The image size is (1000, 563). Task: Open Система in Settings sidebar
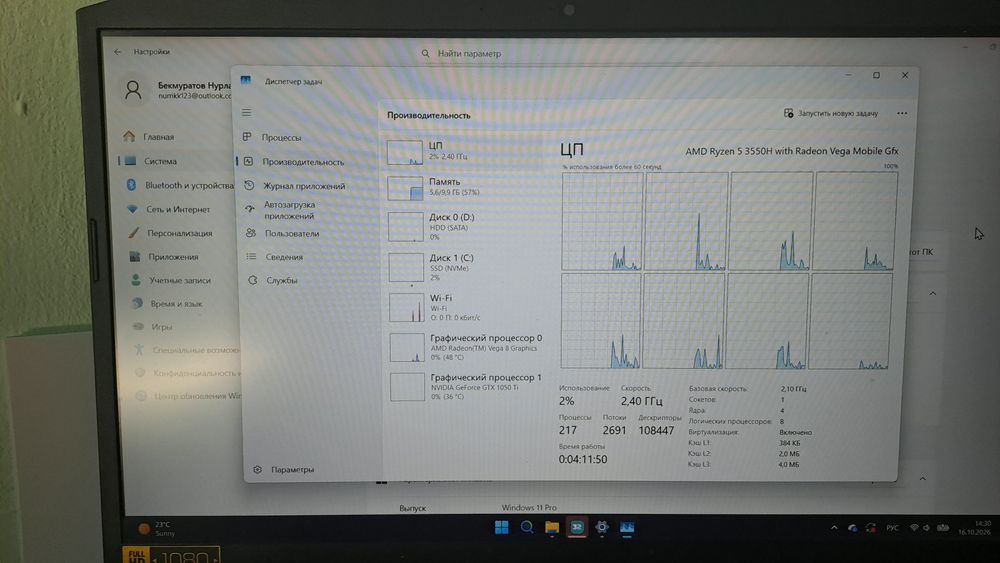[160, 161]
